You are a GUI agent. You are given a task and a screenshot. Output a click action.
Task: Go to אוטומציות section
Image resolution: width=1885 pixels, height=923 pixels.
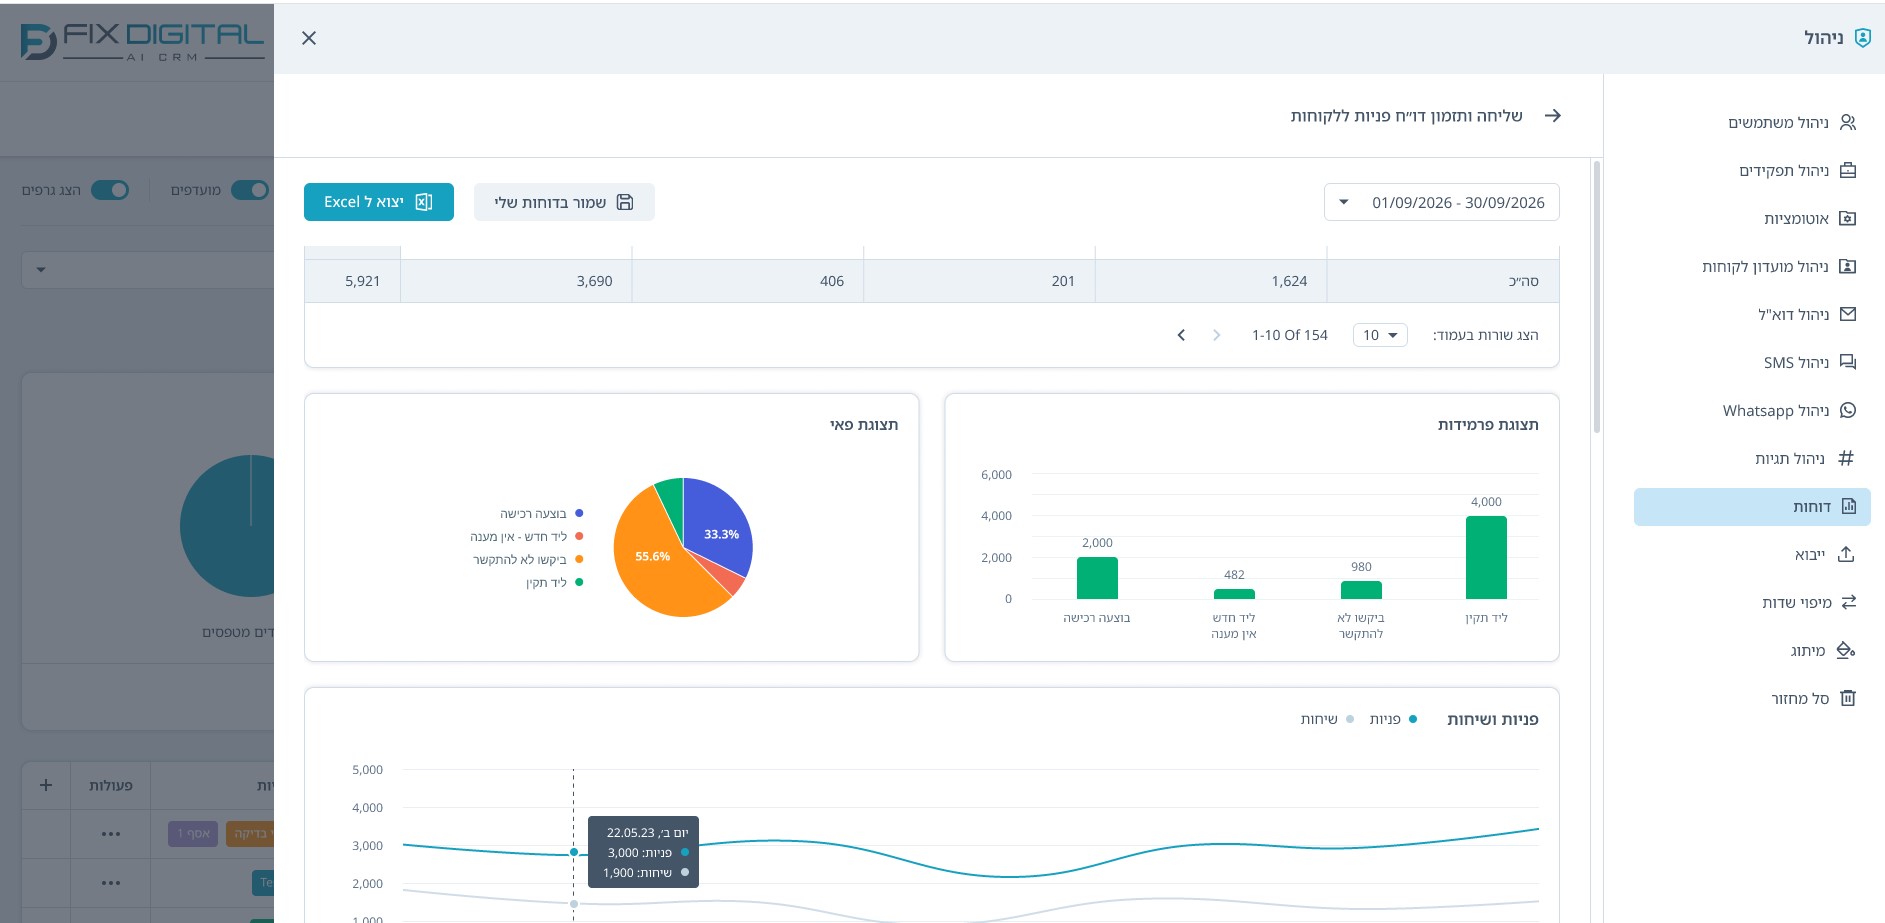1809,218
